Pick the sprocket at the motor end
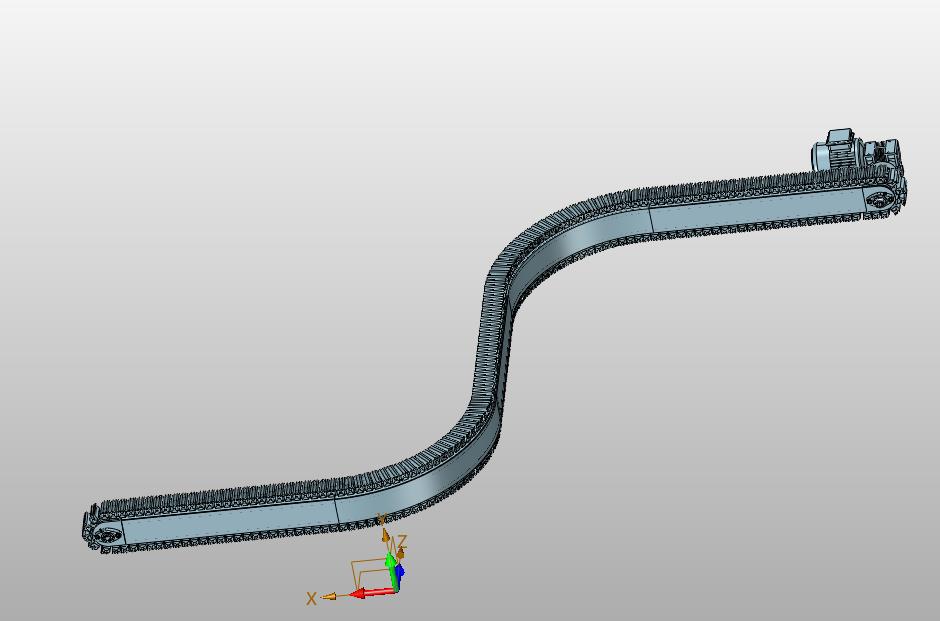 pos(879,200)
